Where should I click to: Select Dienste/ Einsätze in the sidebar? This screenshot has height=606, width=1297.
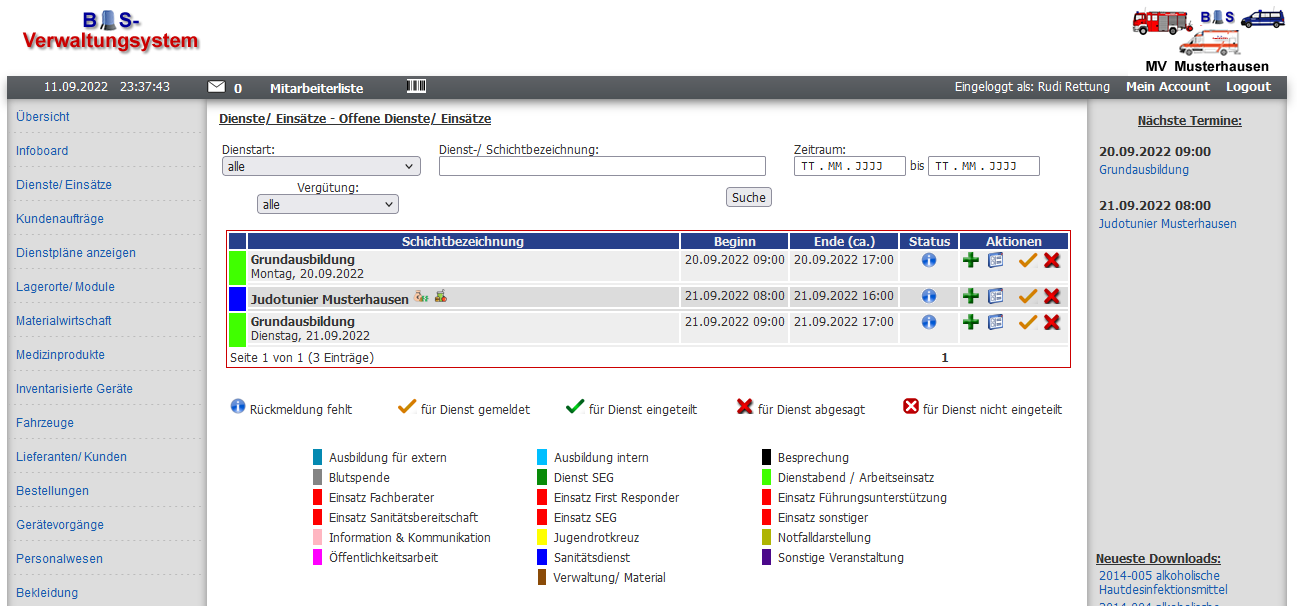click(x=64, y=185)
